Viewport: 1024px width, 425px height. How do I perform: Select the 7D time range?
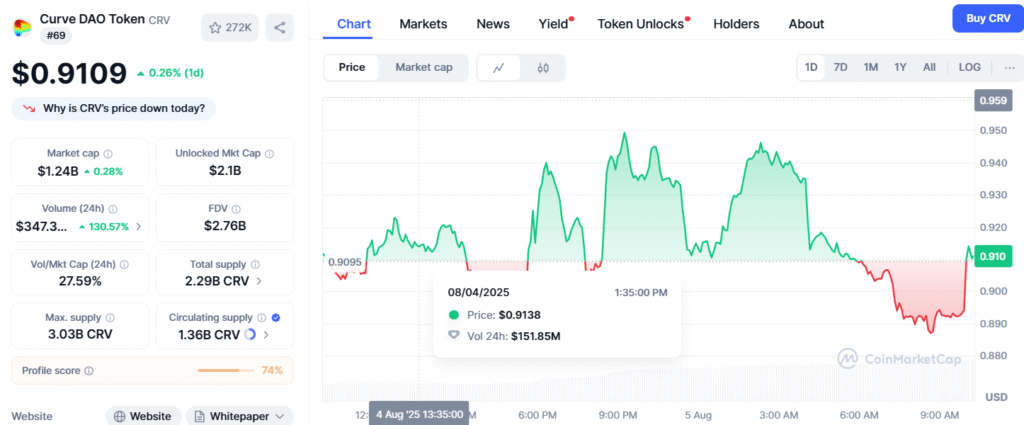[x=840, y=67]
